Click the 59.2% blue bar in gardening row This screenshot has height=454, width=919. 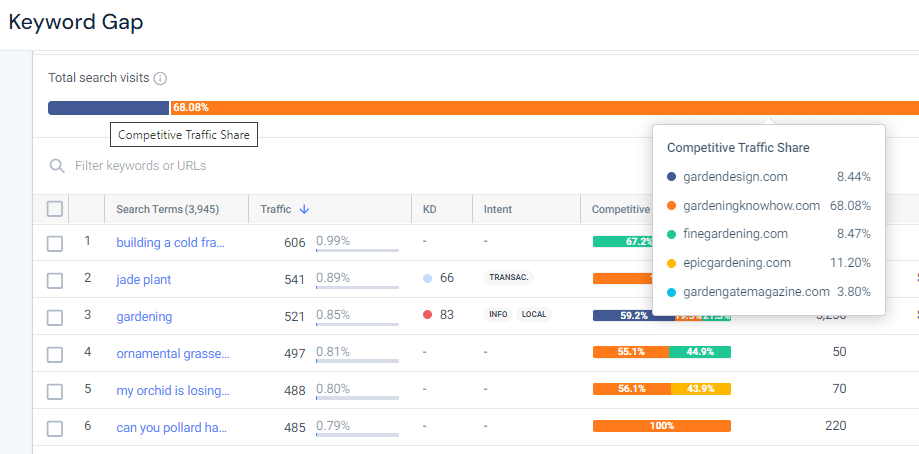(633, 315)
